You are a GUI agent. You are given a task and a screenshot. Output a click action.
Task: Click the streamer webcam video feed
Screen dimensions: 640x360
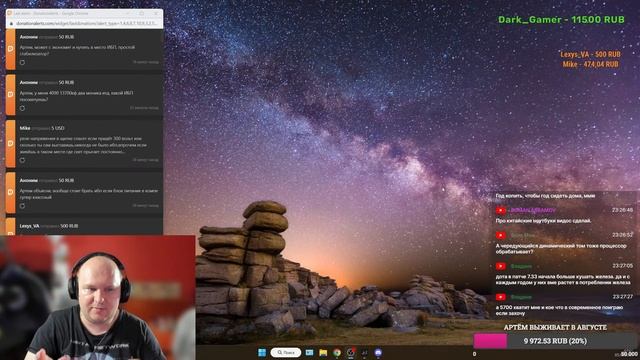pyautogui.click(x=98, y=298)
